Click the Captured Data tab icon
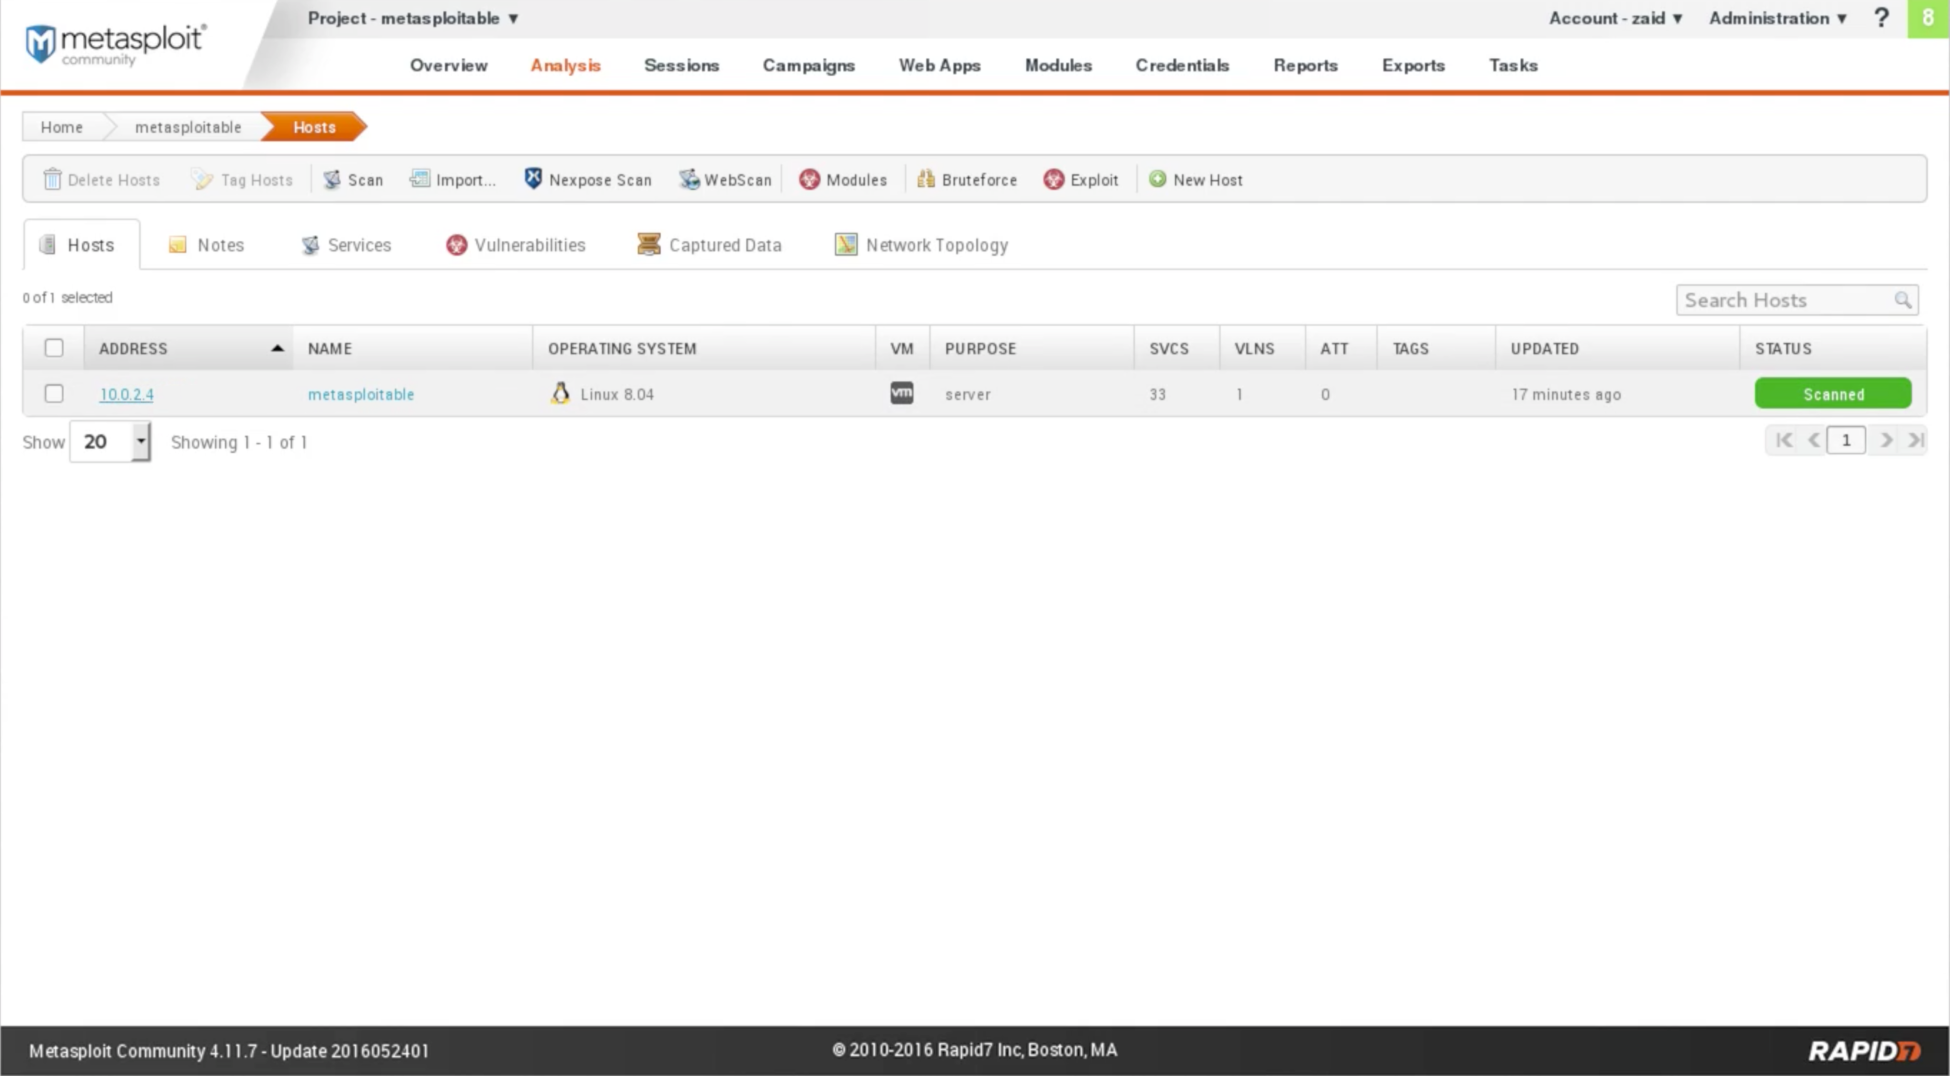This screenshot has height=1076, width=1950. coord(649,245)
